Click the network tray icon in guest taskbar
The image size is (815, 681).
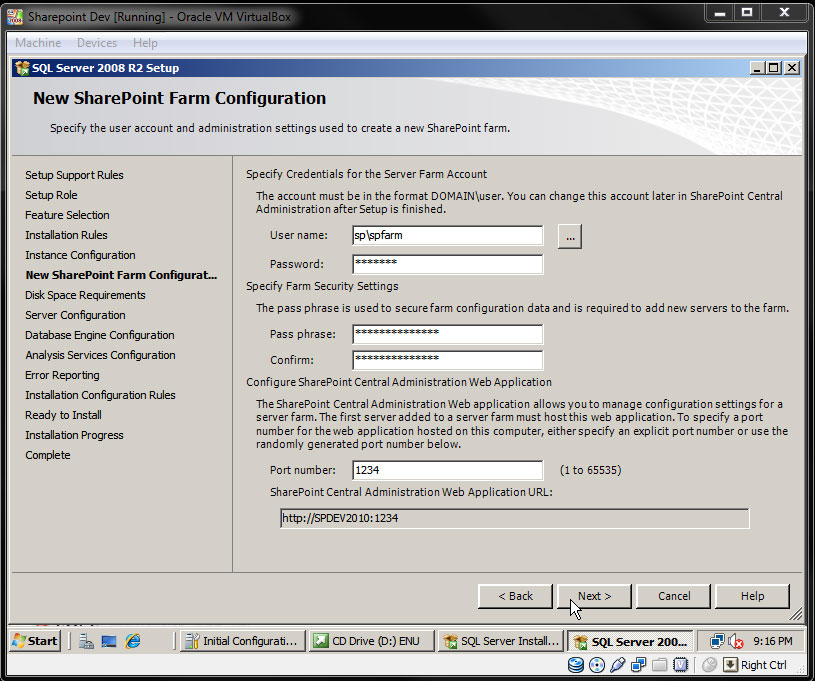pos(717,641)
